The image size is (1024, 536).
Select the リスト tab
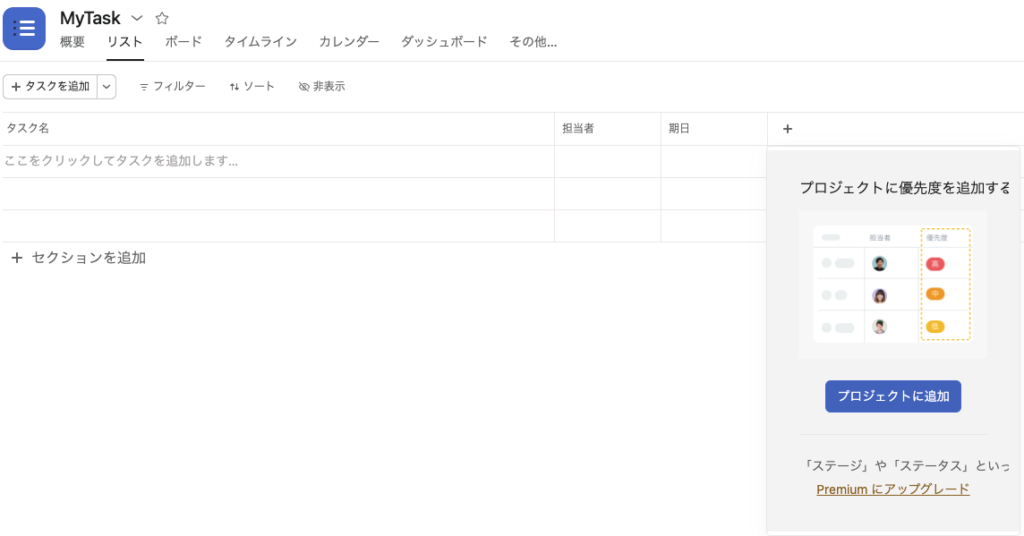coord(125,42)
